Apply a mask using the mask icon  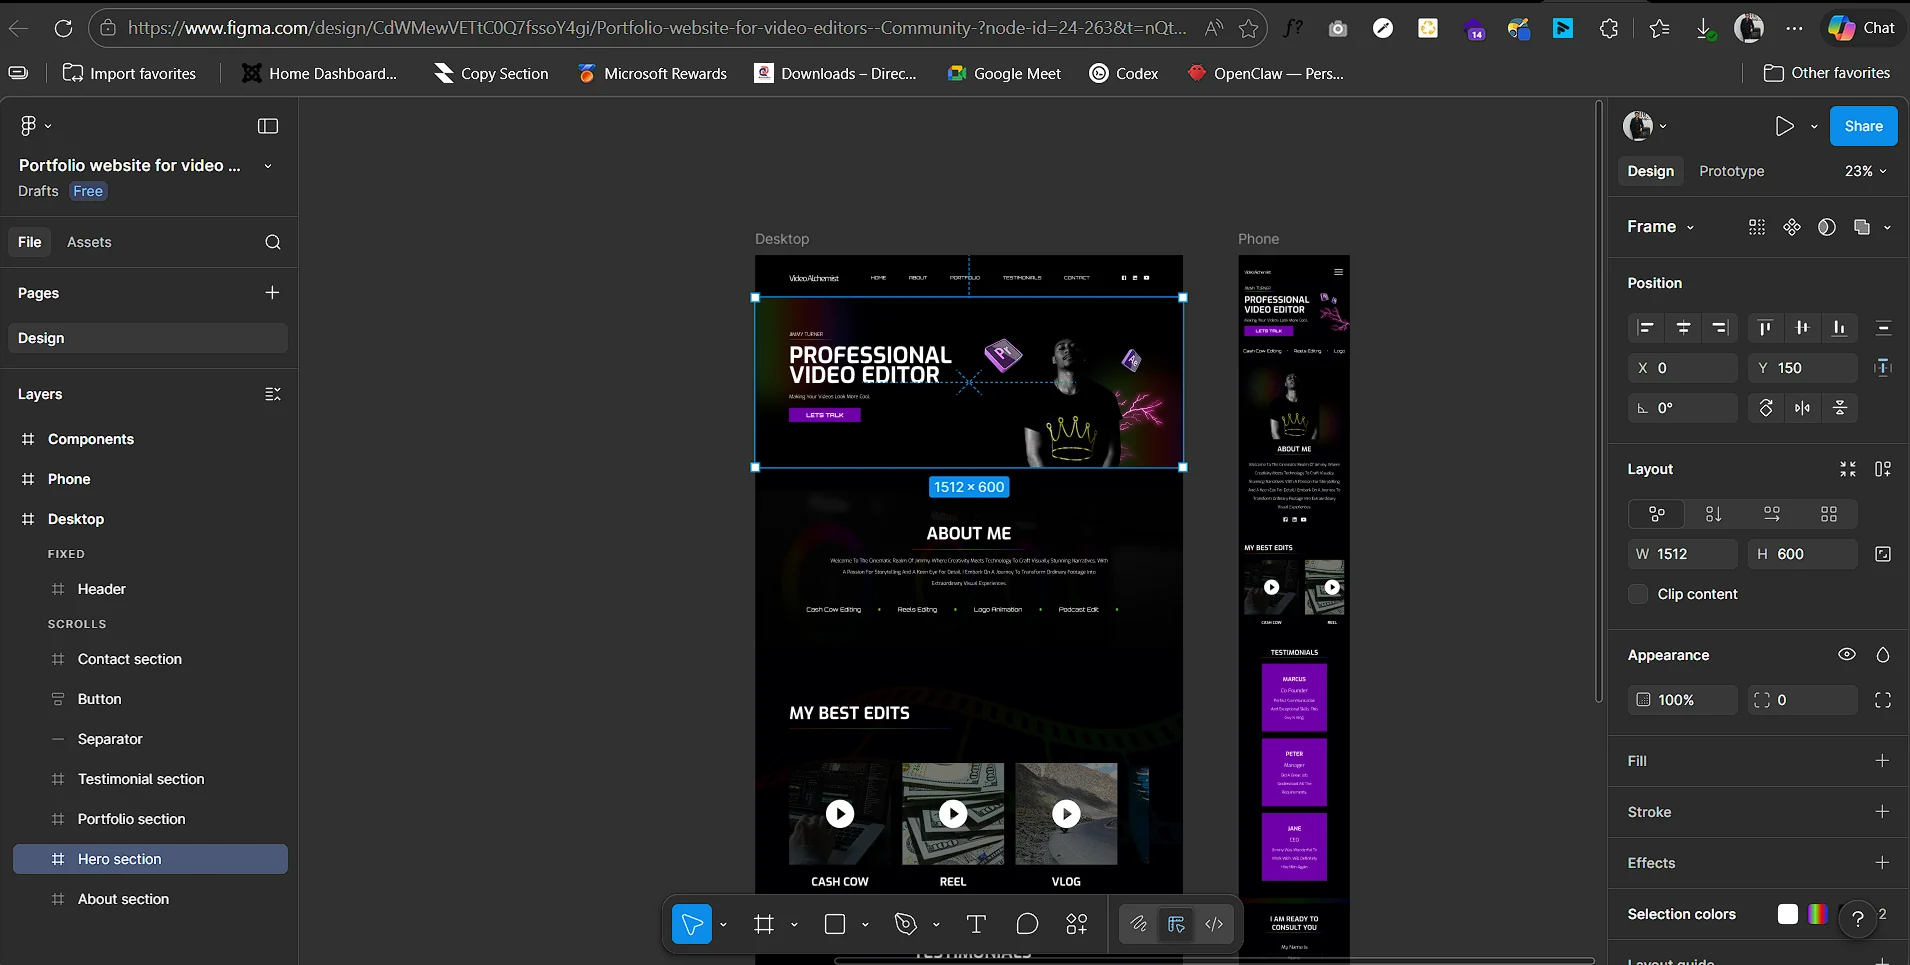click(1827, 228)
